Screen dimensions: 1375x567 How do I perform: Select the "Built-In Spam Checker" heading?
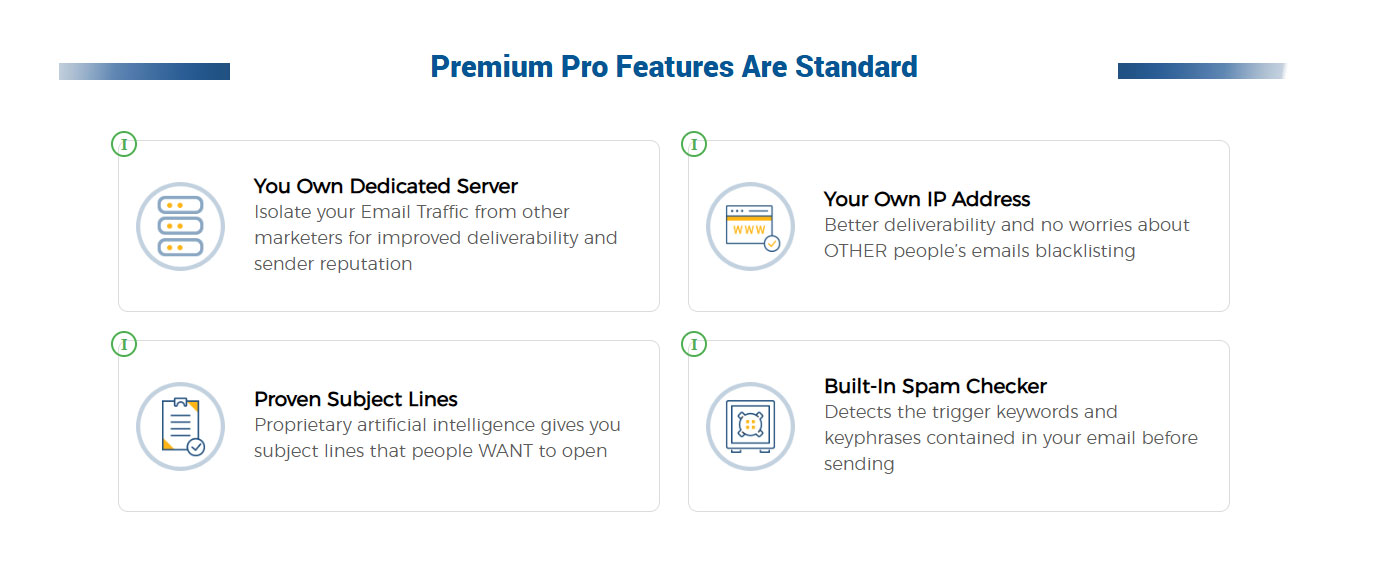pyautogui.click(x=935, y=386)
